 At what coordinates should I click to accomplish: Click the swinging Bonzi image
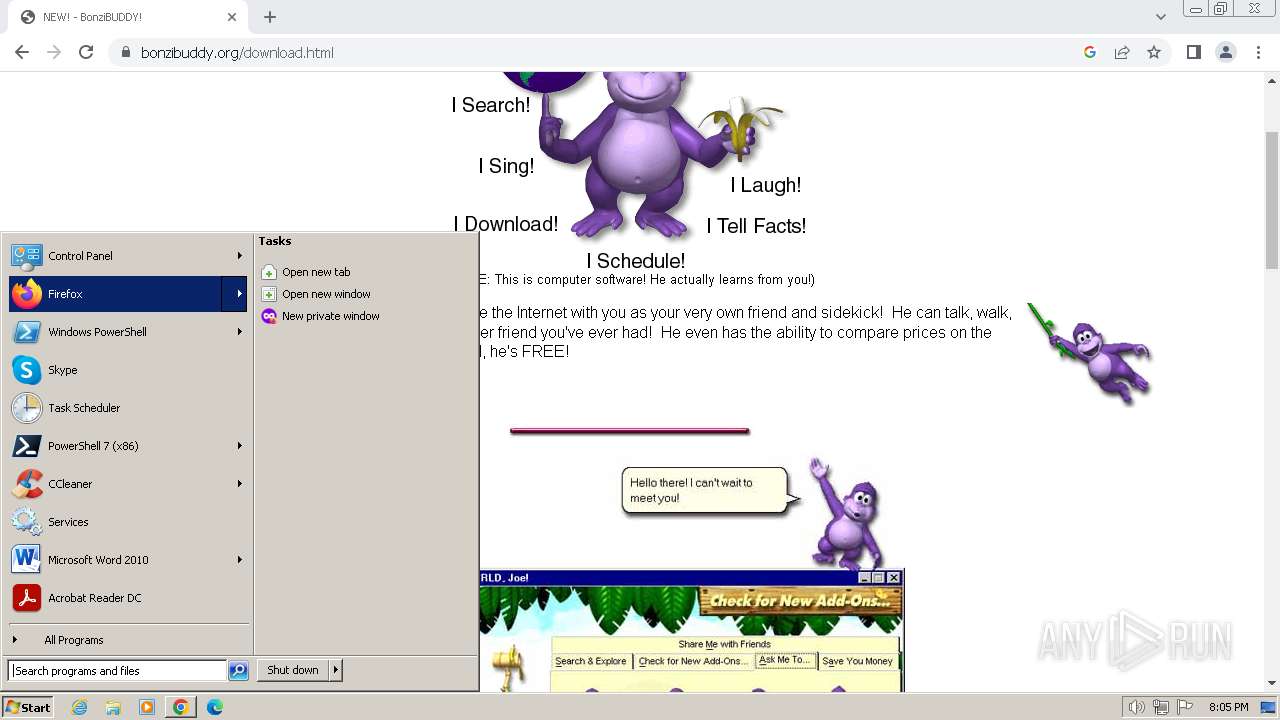click(1090, 353)
